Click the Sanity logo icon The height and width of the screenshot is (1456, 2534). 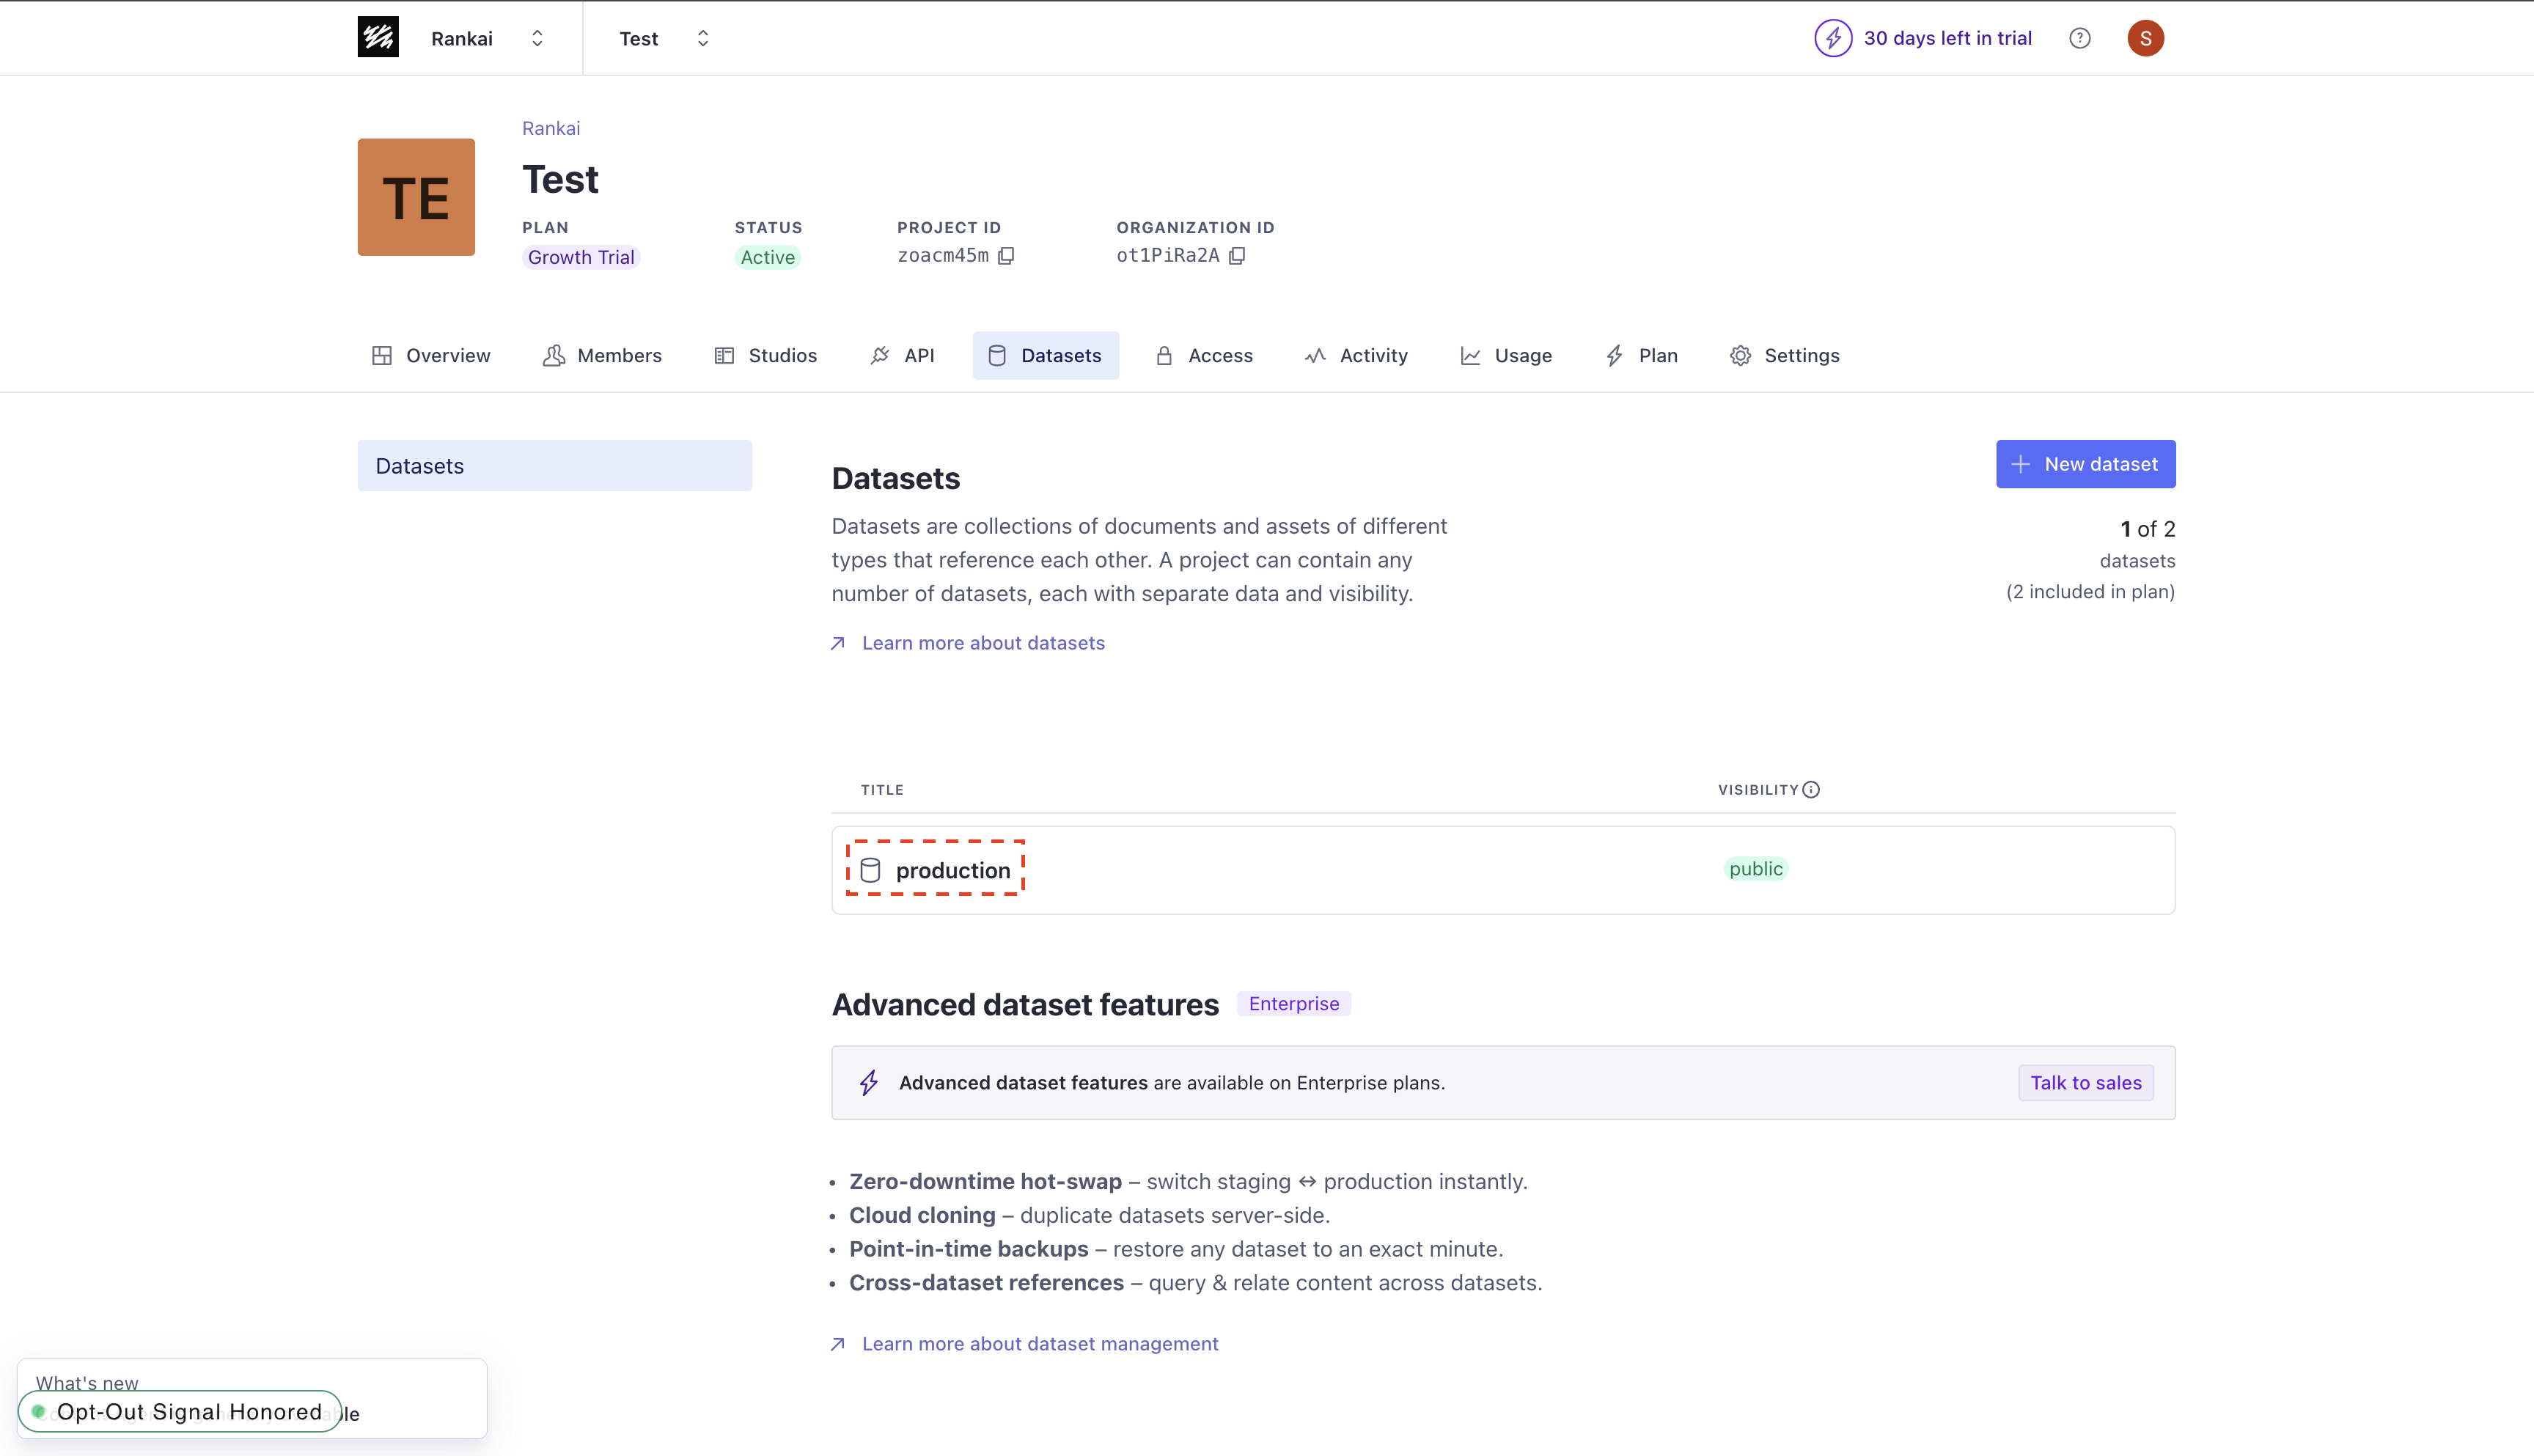click(x=378, y=37)
